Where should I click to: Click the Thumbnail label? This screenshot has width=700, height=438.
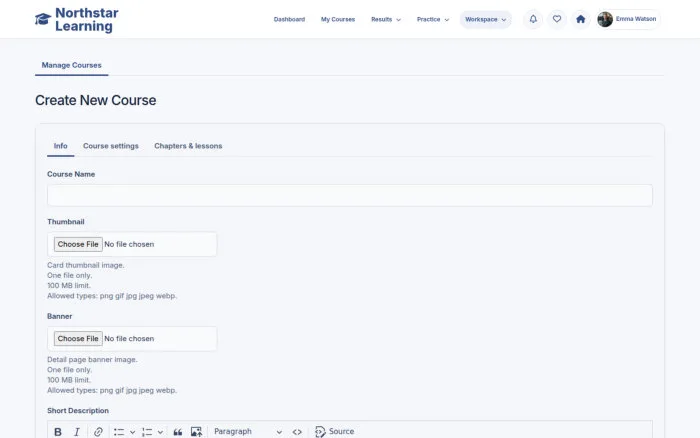coord(66,222)
